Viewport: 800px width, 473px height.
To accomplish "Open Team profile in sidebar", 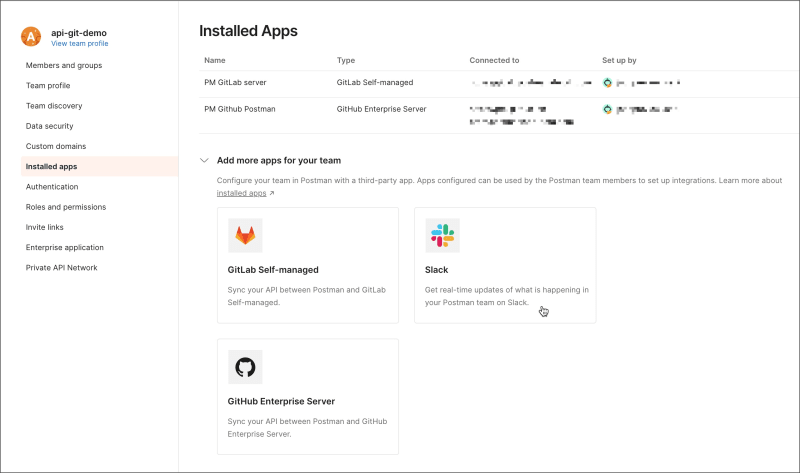I will pos(48,85).
